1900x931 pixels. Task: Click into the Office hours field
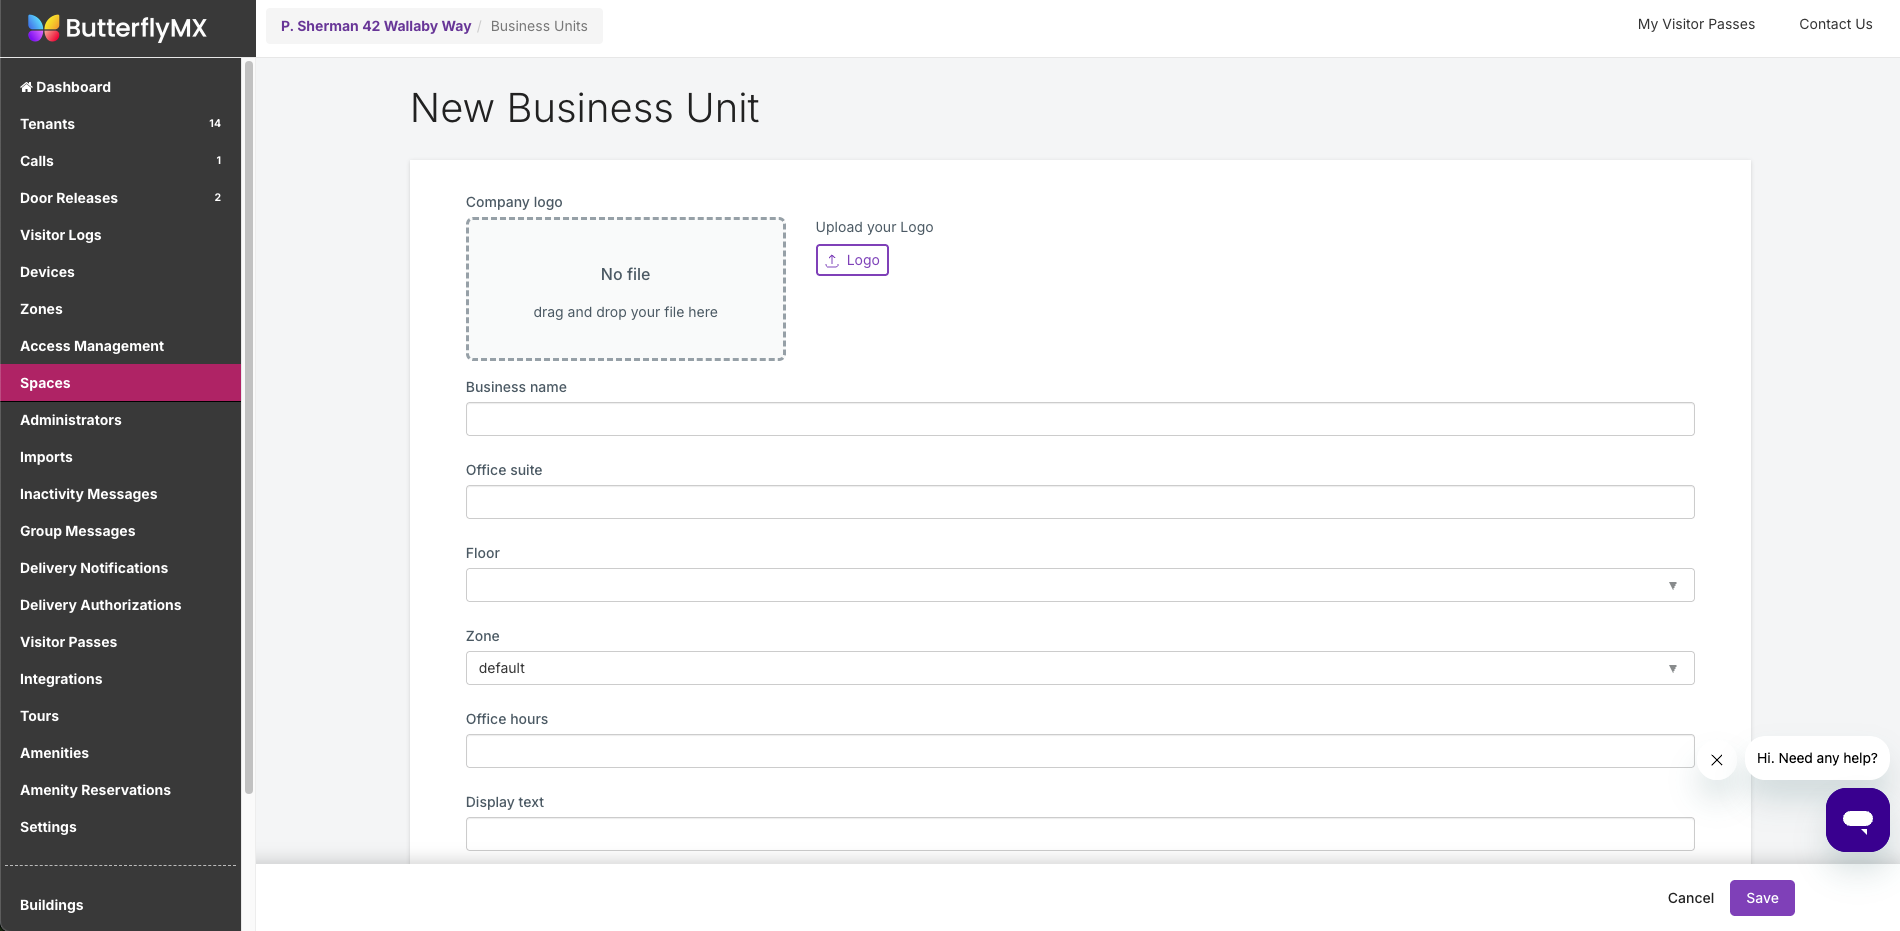click(1079, 751)
